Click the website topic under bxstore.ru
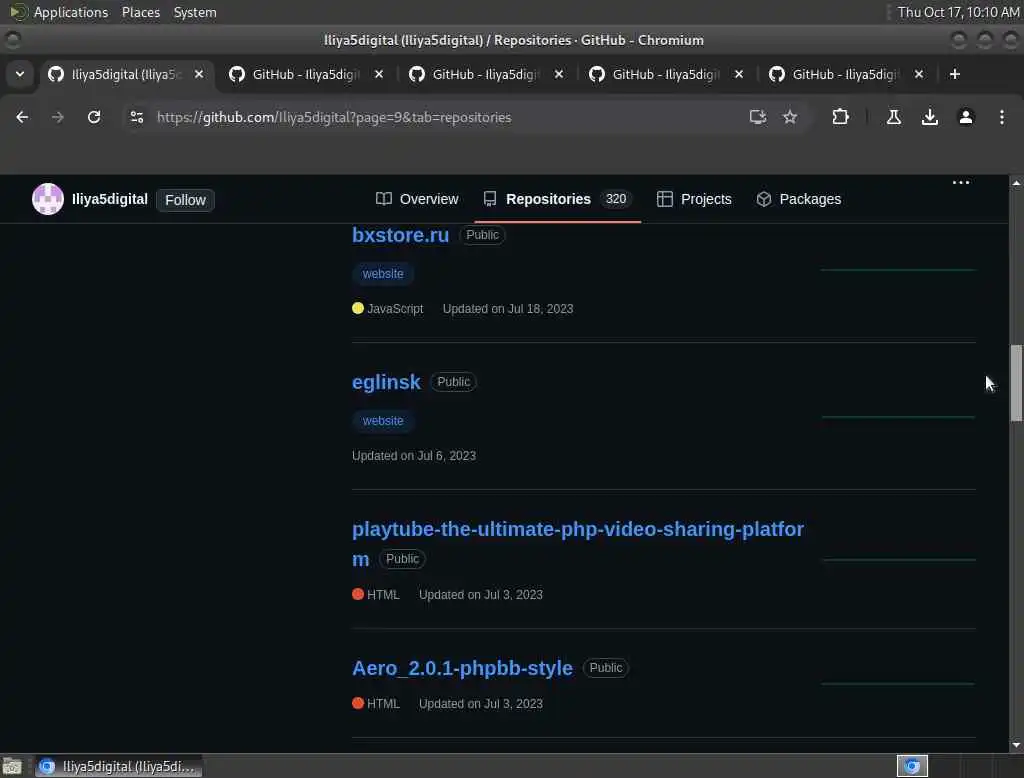1024x778 pixels. pyautogui.click(x=383, y=274)
